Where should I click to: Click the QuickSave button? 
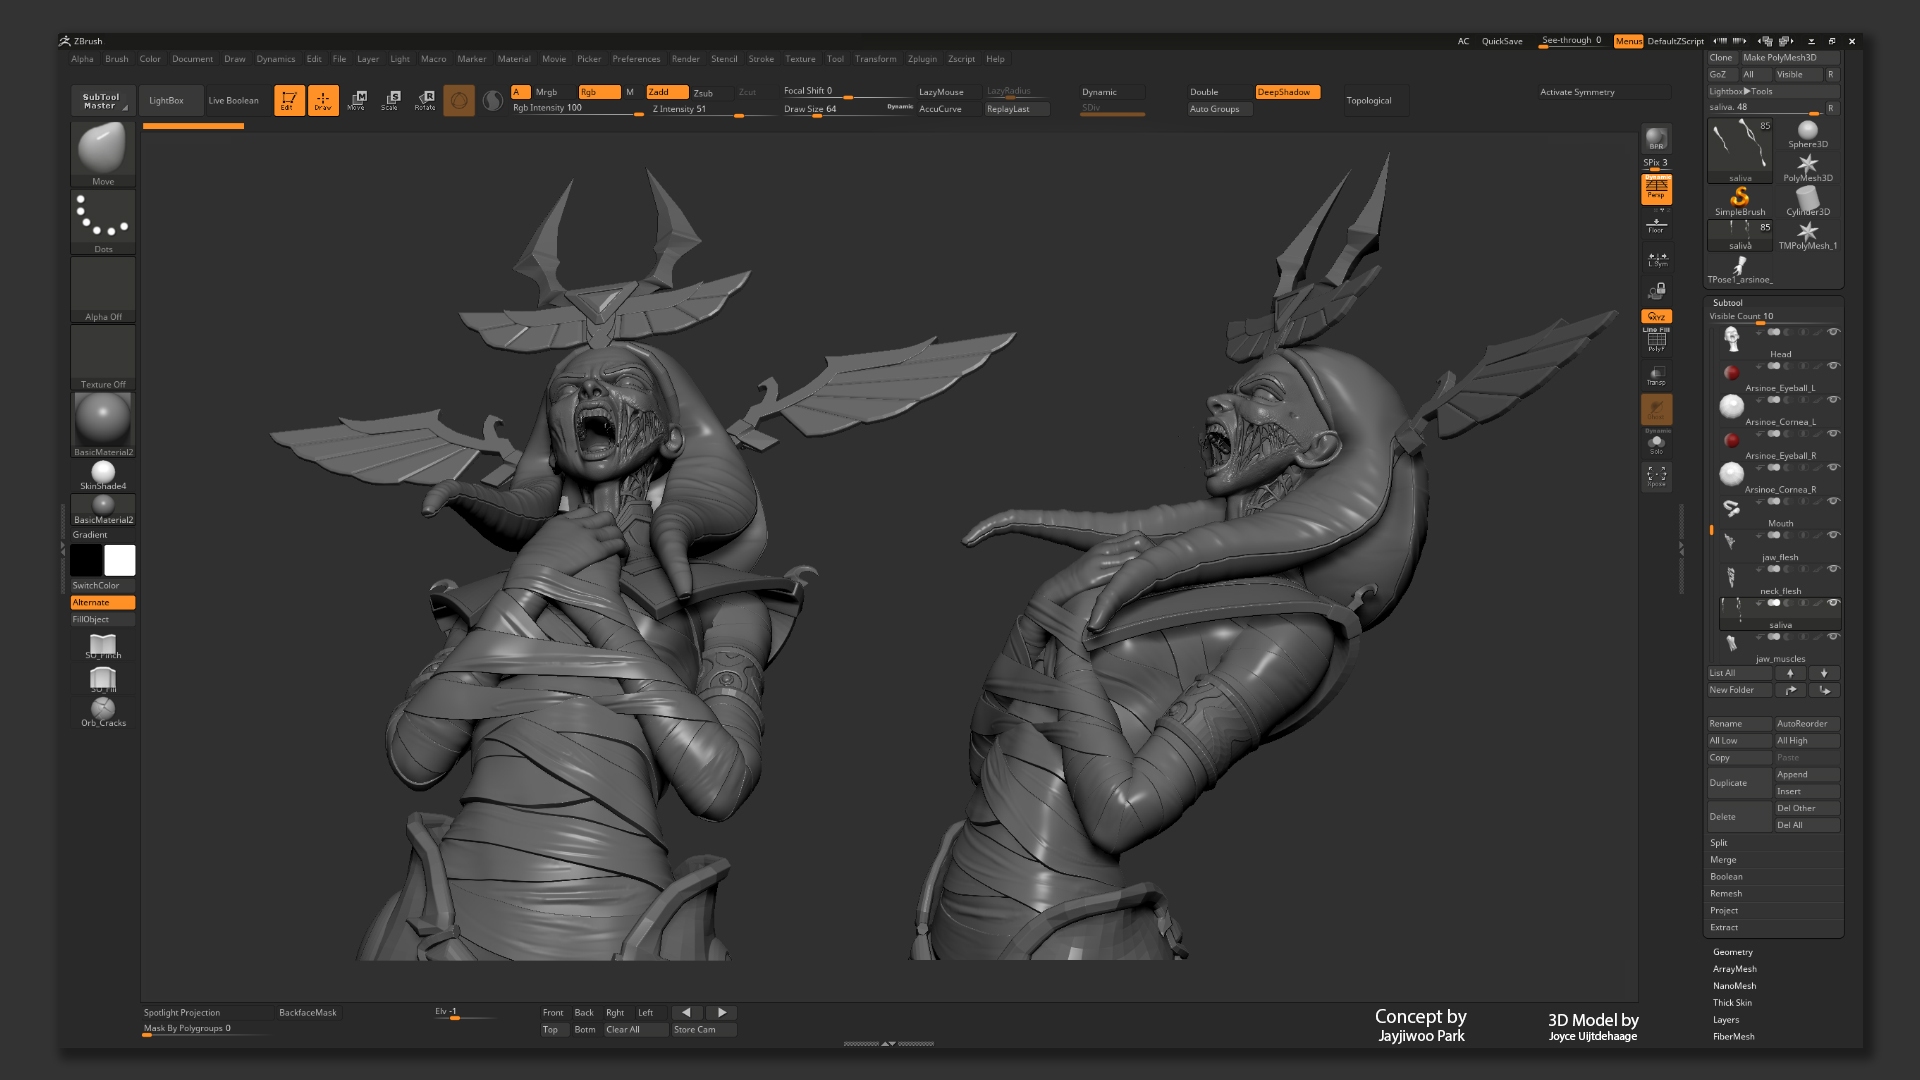1502,41
